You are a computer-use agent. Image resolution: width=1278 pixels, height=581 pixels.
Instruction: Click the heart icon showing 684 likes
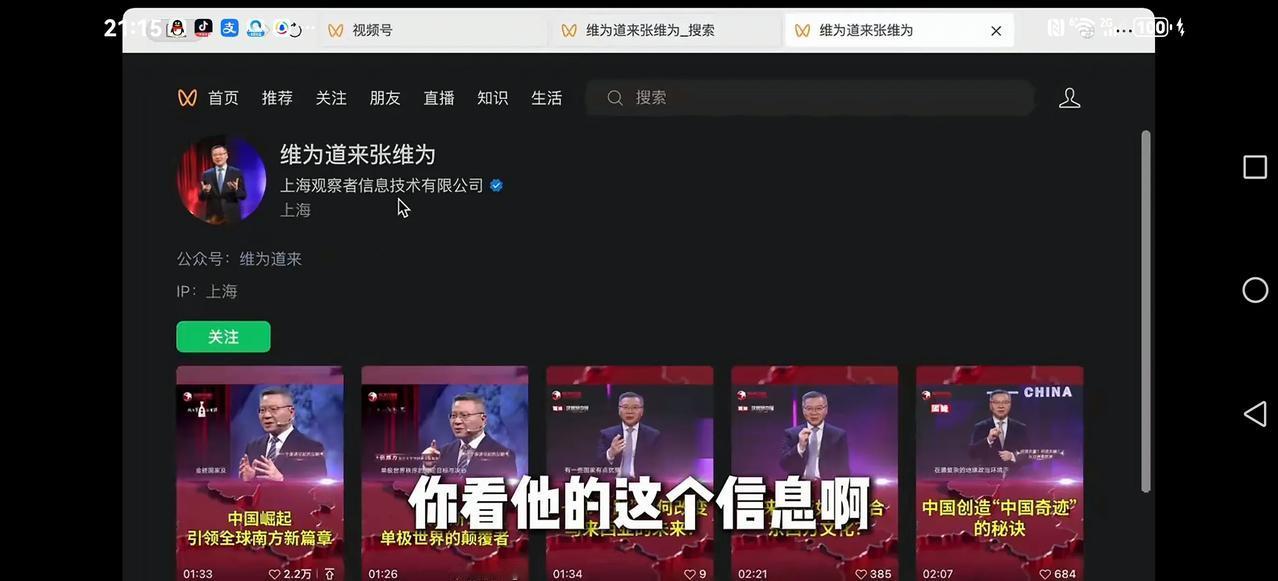pos(1045,574)
